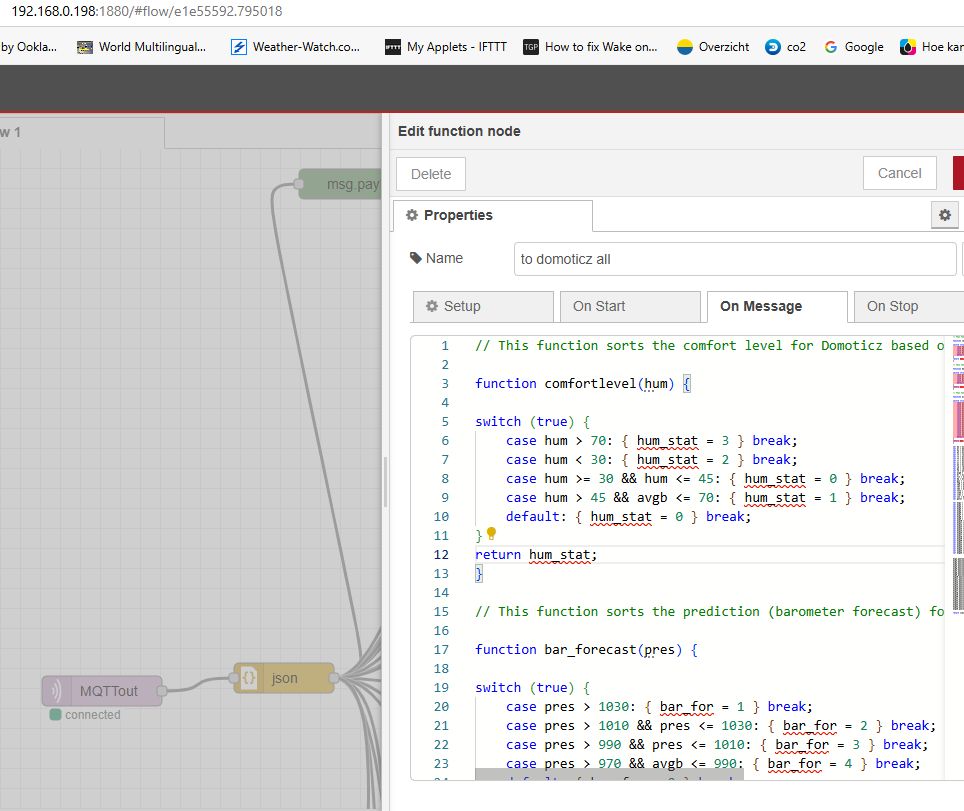Viewport: 964px width, 811px height.
Task: Click 'function comfortlevel(hum)' code line
Action: click(583, 384)
